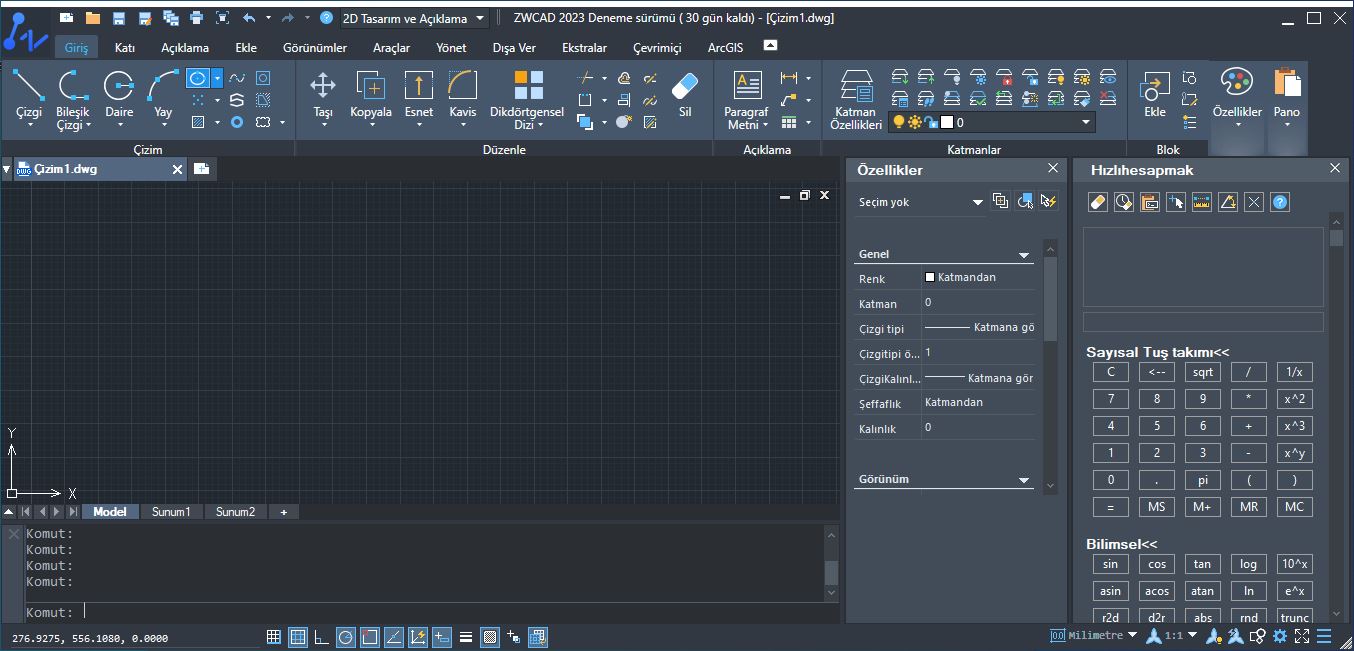The image size is (1354, 651).
Task: Toggle layer lock icon in layer dropdown
Action: point(930,122)
